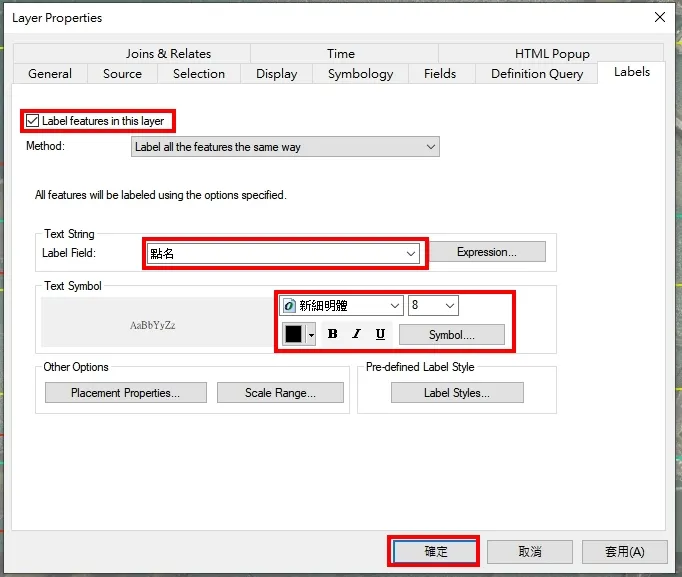Toggle Bold text formatting
Screen dimensions: 682x577
[x=333, y=334]
